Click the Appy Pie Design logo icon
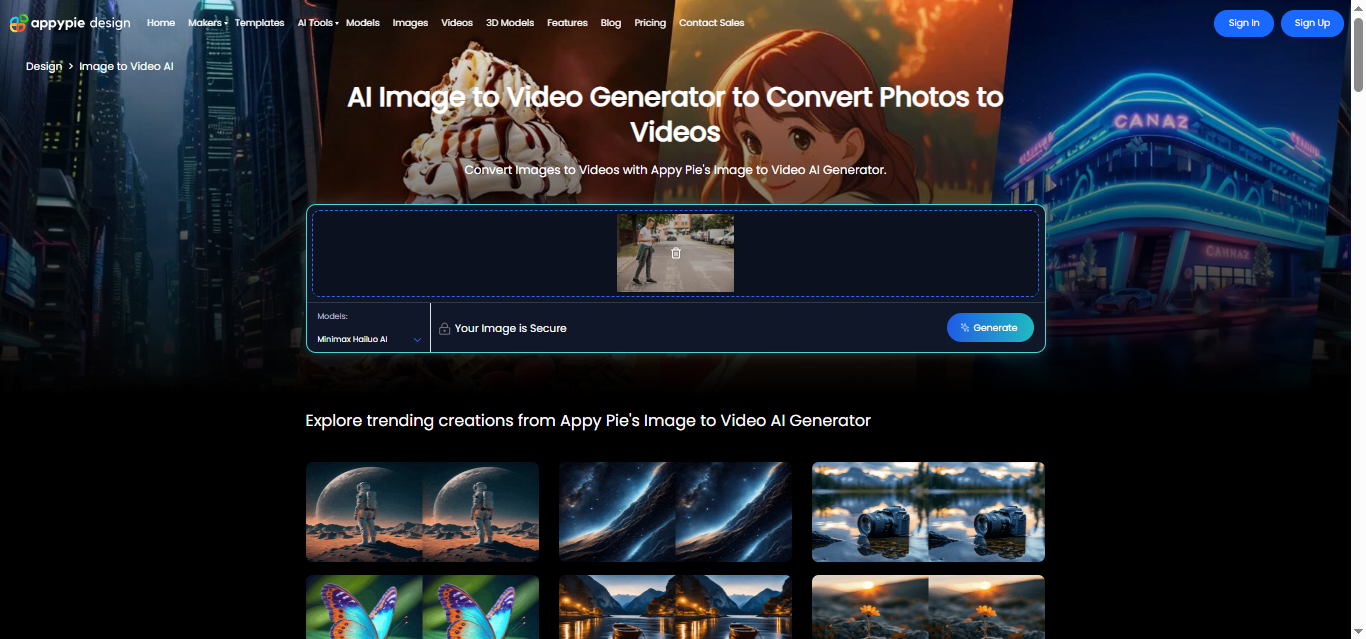The height and width of the screenshot is (639, 1366). [18, 23]
